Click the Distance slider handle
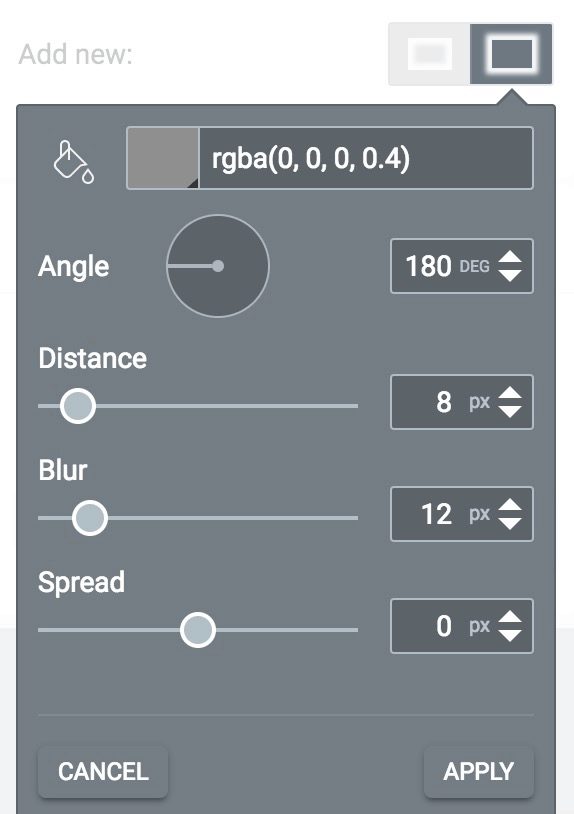Screen dimensions: 574x814 click(78, 405)
